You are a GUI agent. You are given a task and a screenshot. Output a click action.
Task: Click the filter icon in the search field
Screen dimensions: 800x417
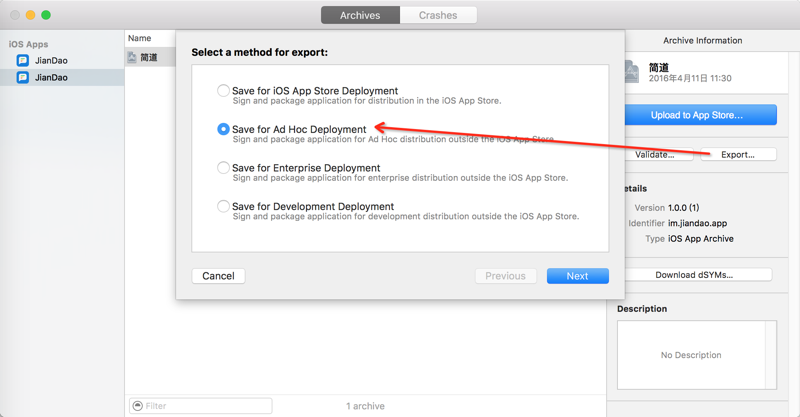tap(137, 406)
